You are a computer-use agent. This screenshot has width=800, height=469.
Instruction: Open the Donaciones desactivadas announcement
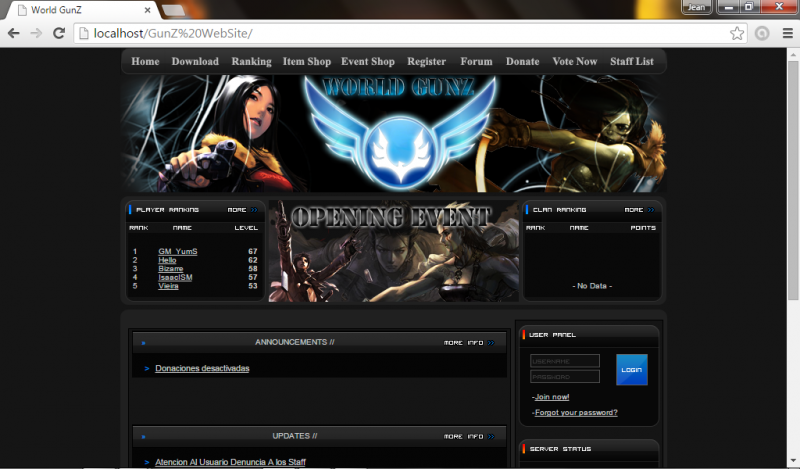(202, 368)
